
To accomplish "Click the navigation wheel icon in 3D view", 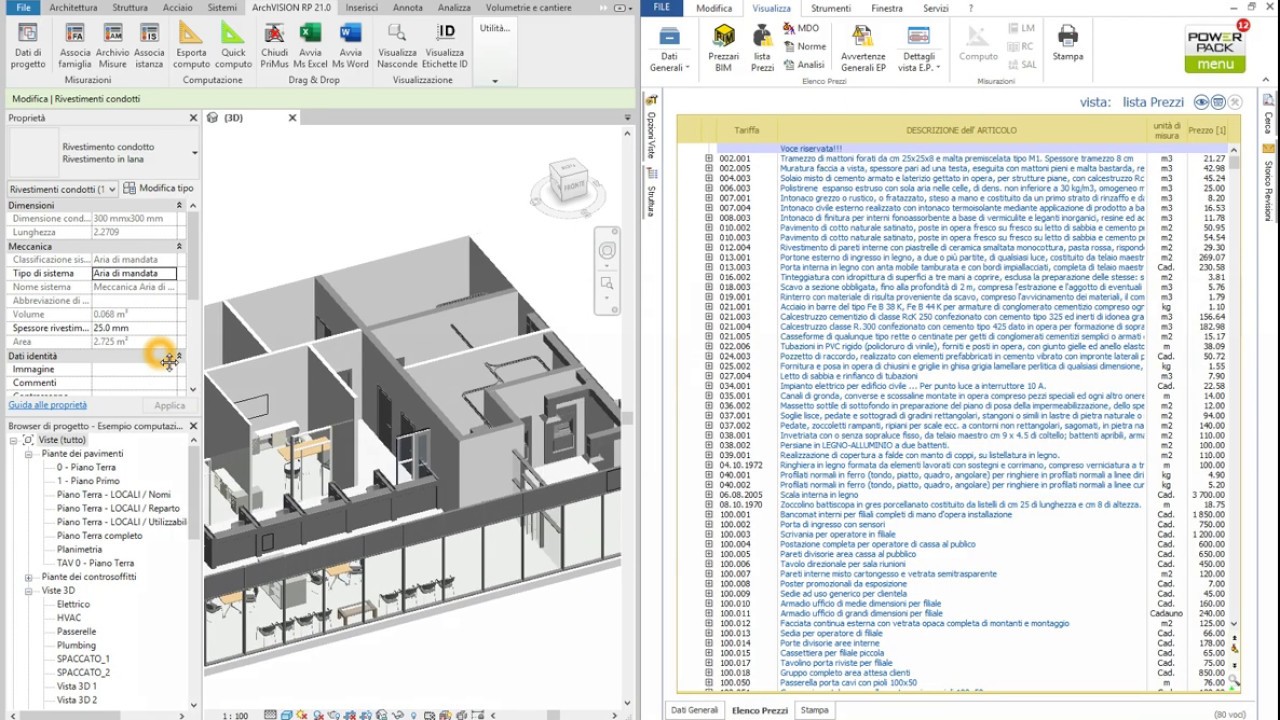I will point(607,251).
